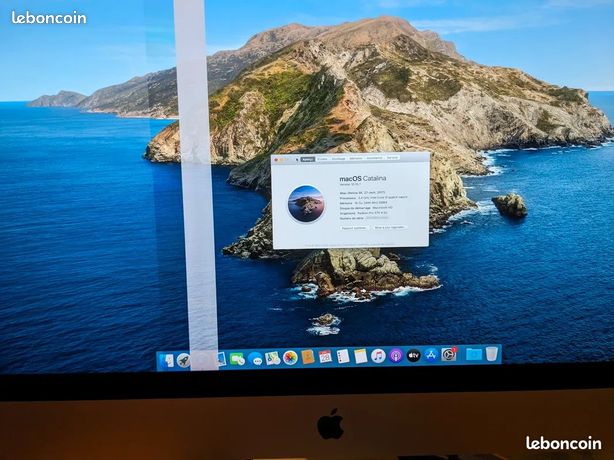Launch FaceTime from the Dock
The width and height of the screenshot is (614, 460).
[237, 359]
